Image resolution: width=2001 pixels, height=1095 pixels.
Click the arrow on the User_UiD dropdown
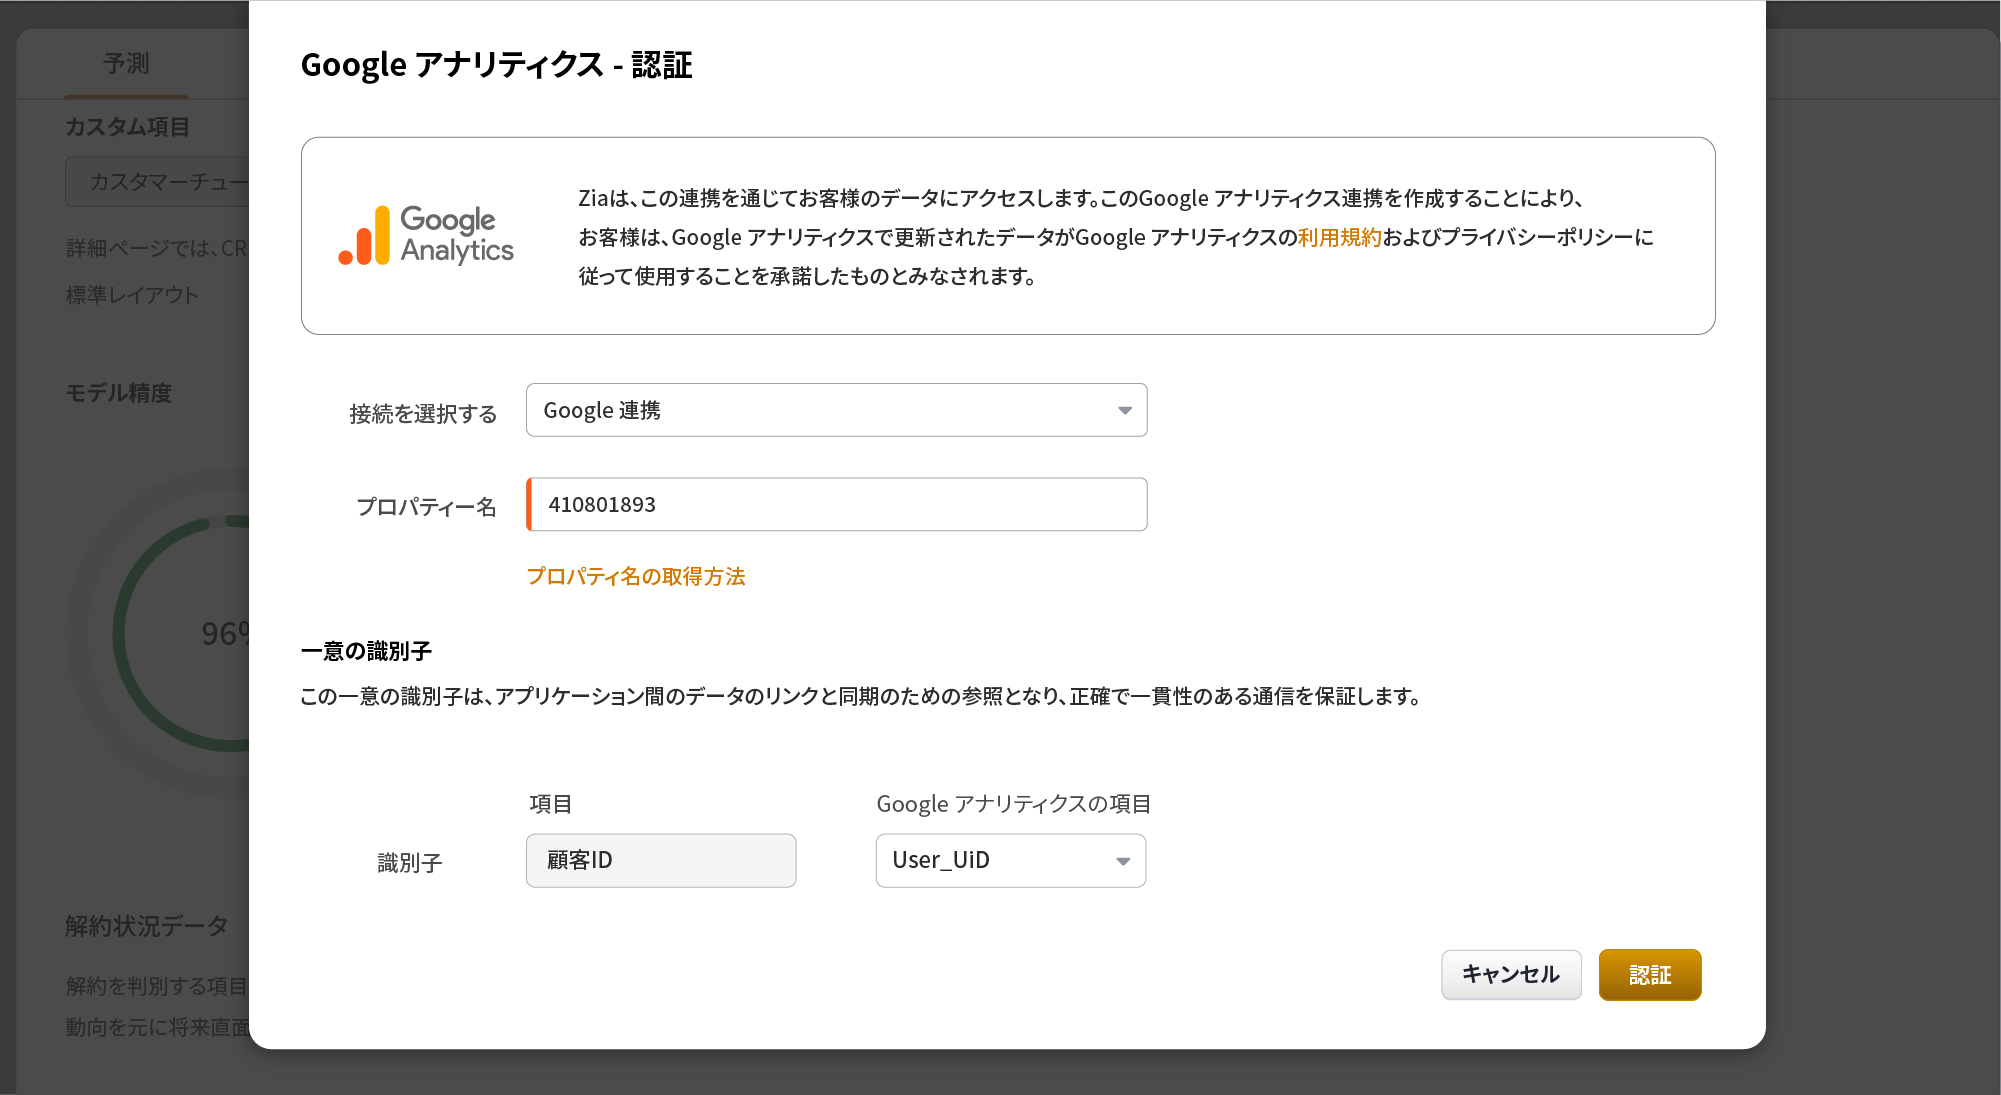1122,861
